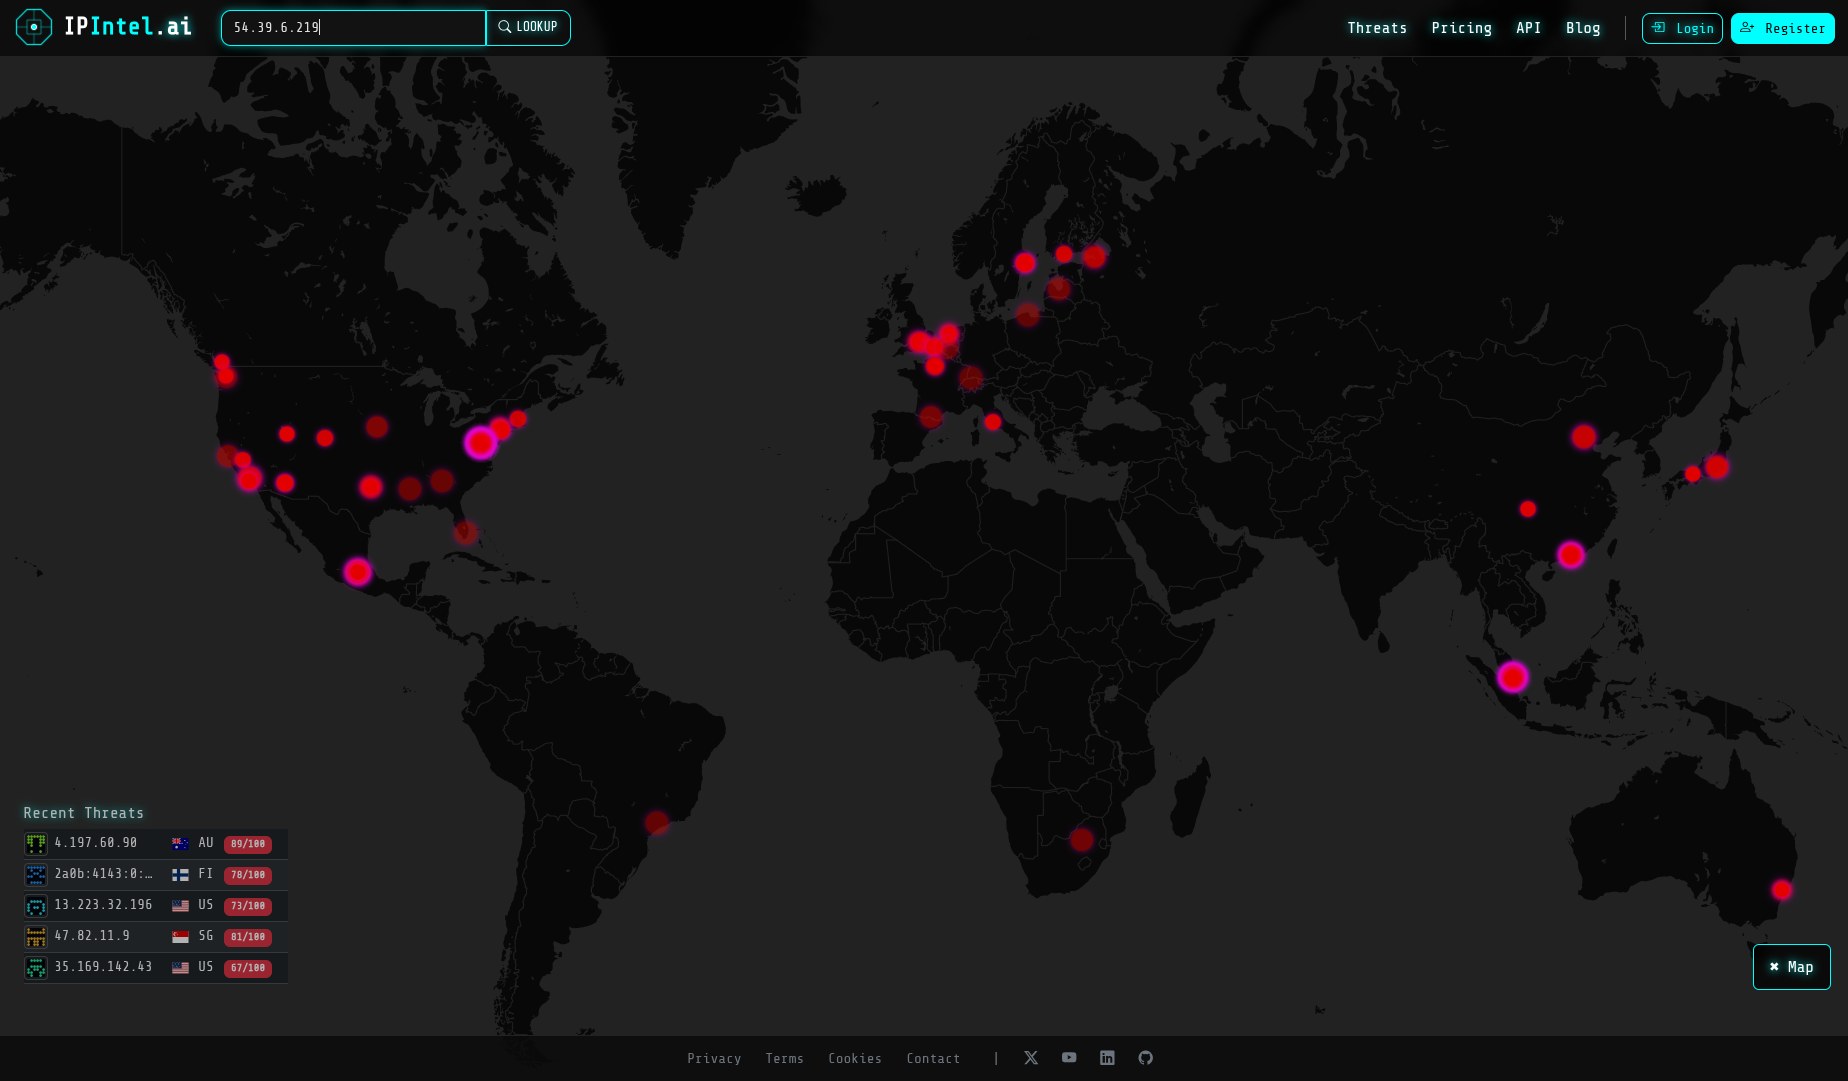The width and height of the screenshot is (1848, 1081).
Task: Click the Recent Threats heading
Action: [x=84, y=813]
